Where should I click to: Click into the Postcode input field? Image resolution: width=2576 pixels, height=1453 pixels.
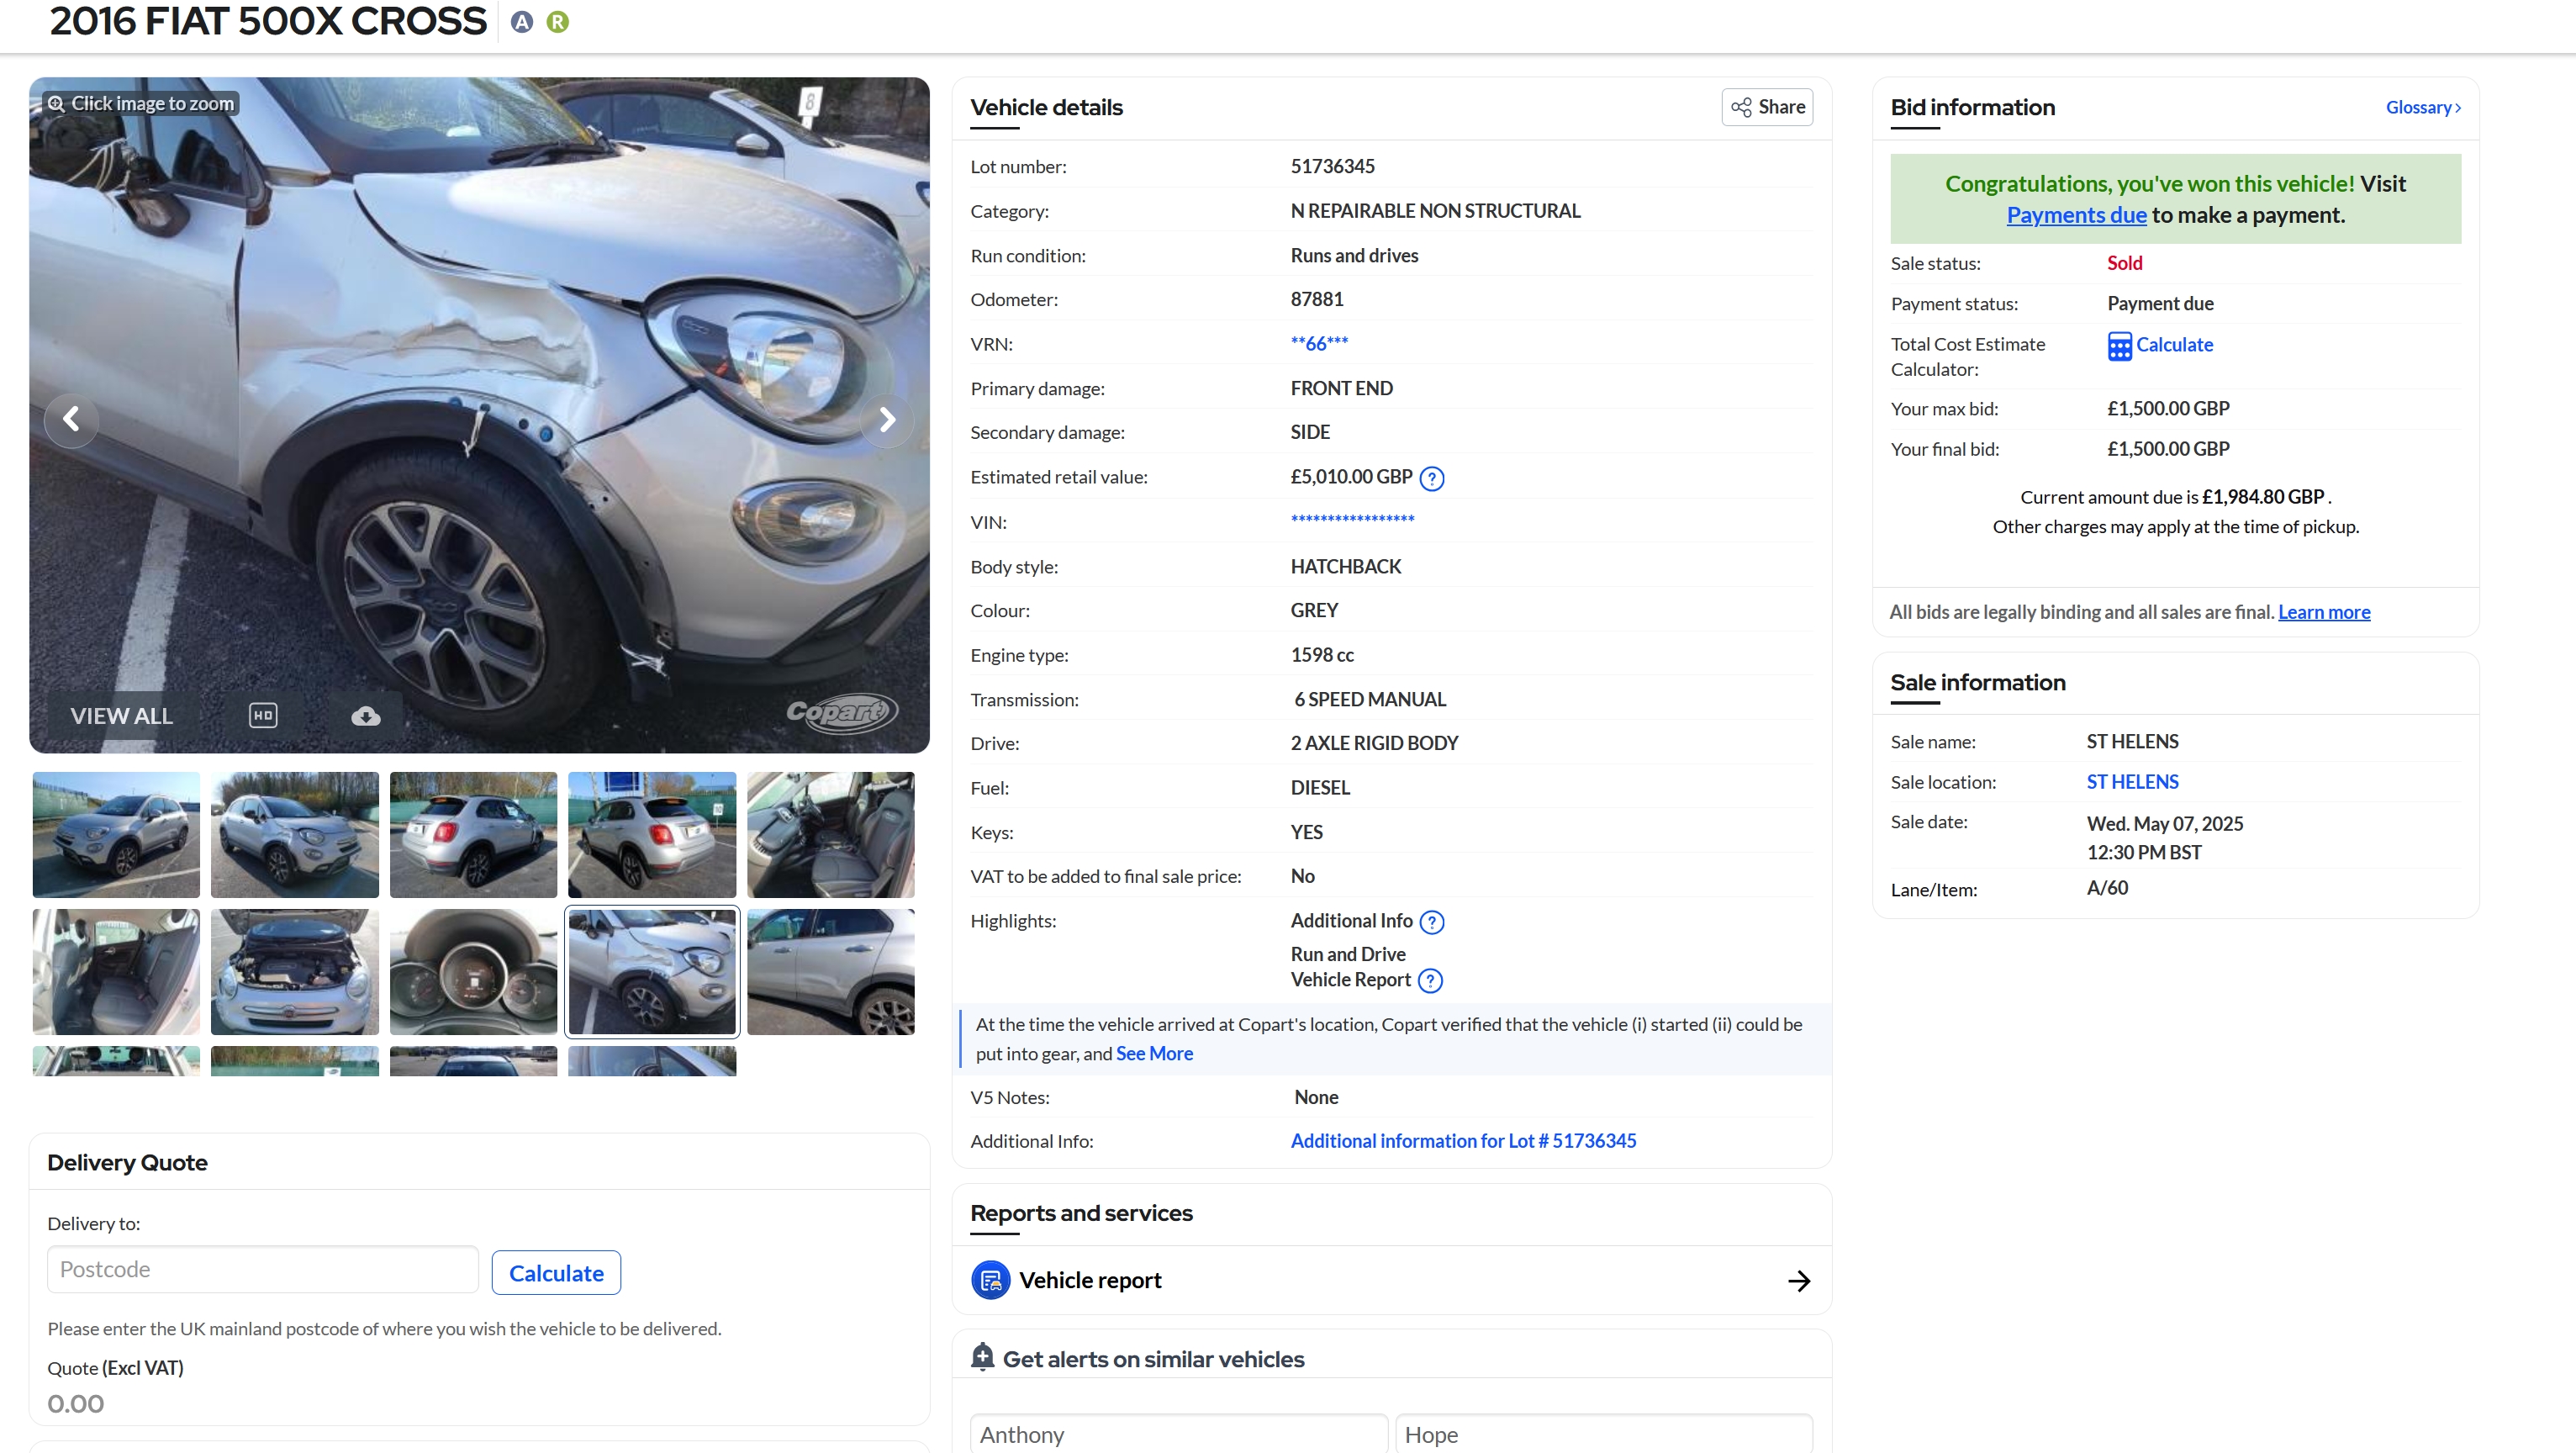[x=262, y=1270]
